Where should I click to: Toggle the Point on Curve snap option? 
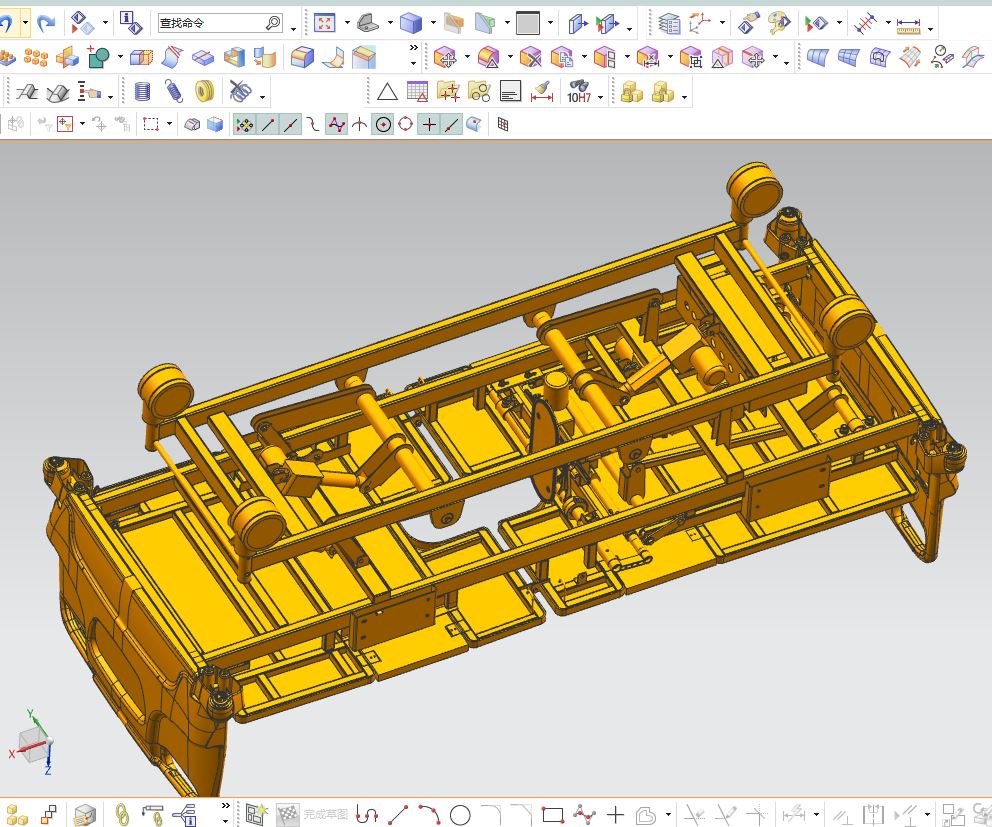point(451,125)
